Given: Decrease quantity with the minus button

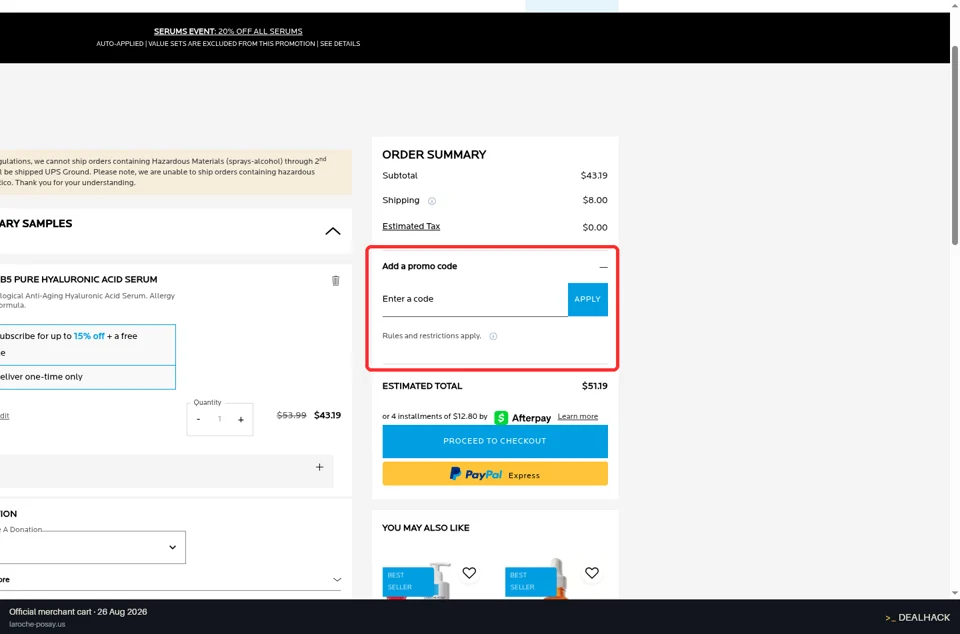Looking at the screenshot, I should (198, 419).
